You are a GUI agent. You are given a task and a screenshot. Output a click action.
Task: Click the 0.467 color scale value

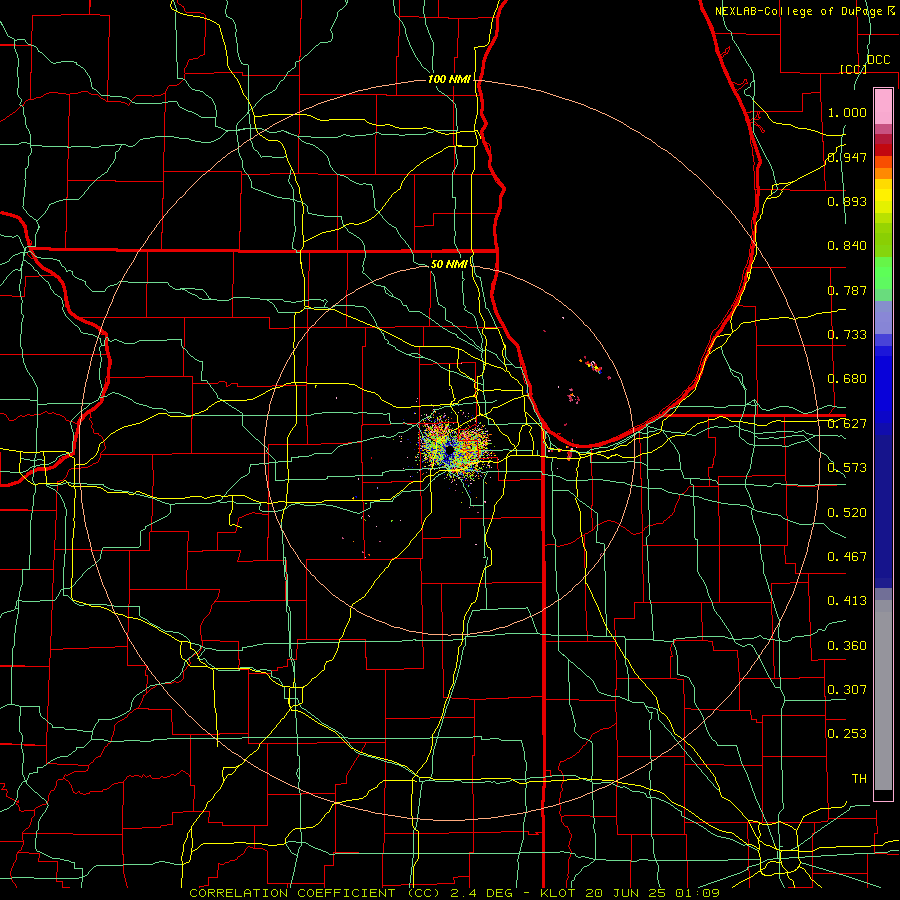tap(847, 557)
